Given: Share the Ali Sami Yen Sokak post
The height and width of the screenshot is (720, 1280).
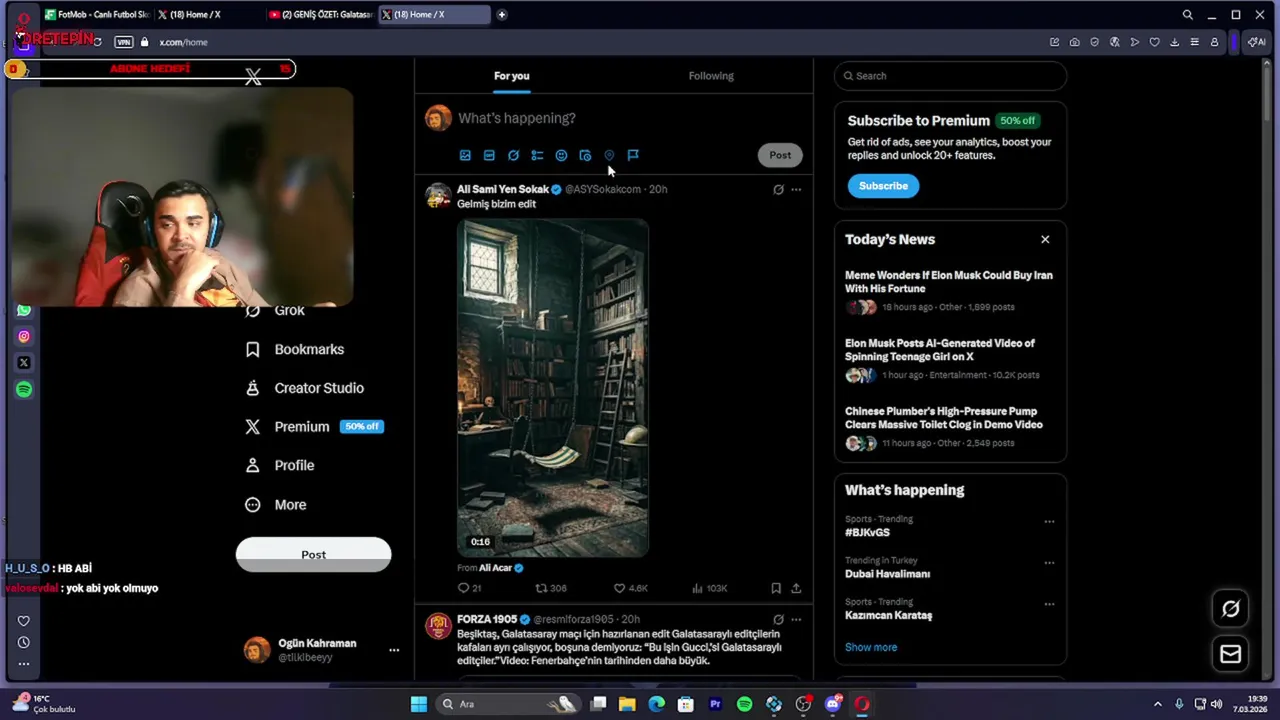Looking at the screenshot, I should click(796, 588).
